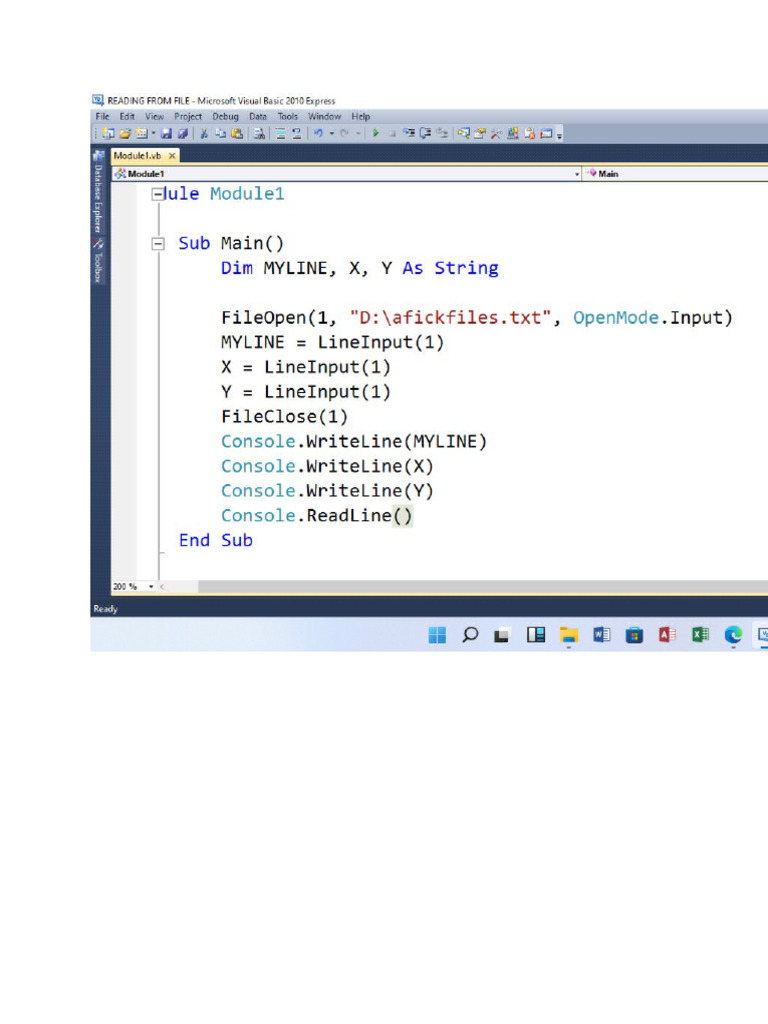
Task: Click the Open File folder icon
Action: point(125,133)
